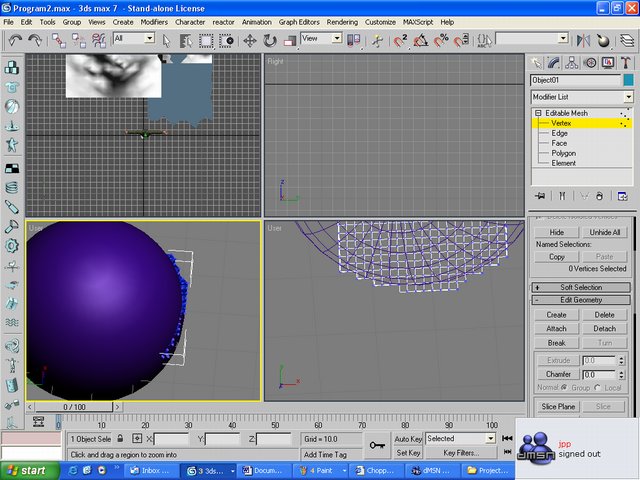Toggle the selection lock padlock icon
640x480 pixels.
click(x=120, y=439)
